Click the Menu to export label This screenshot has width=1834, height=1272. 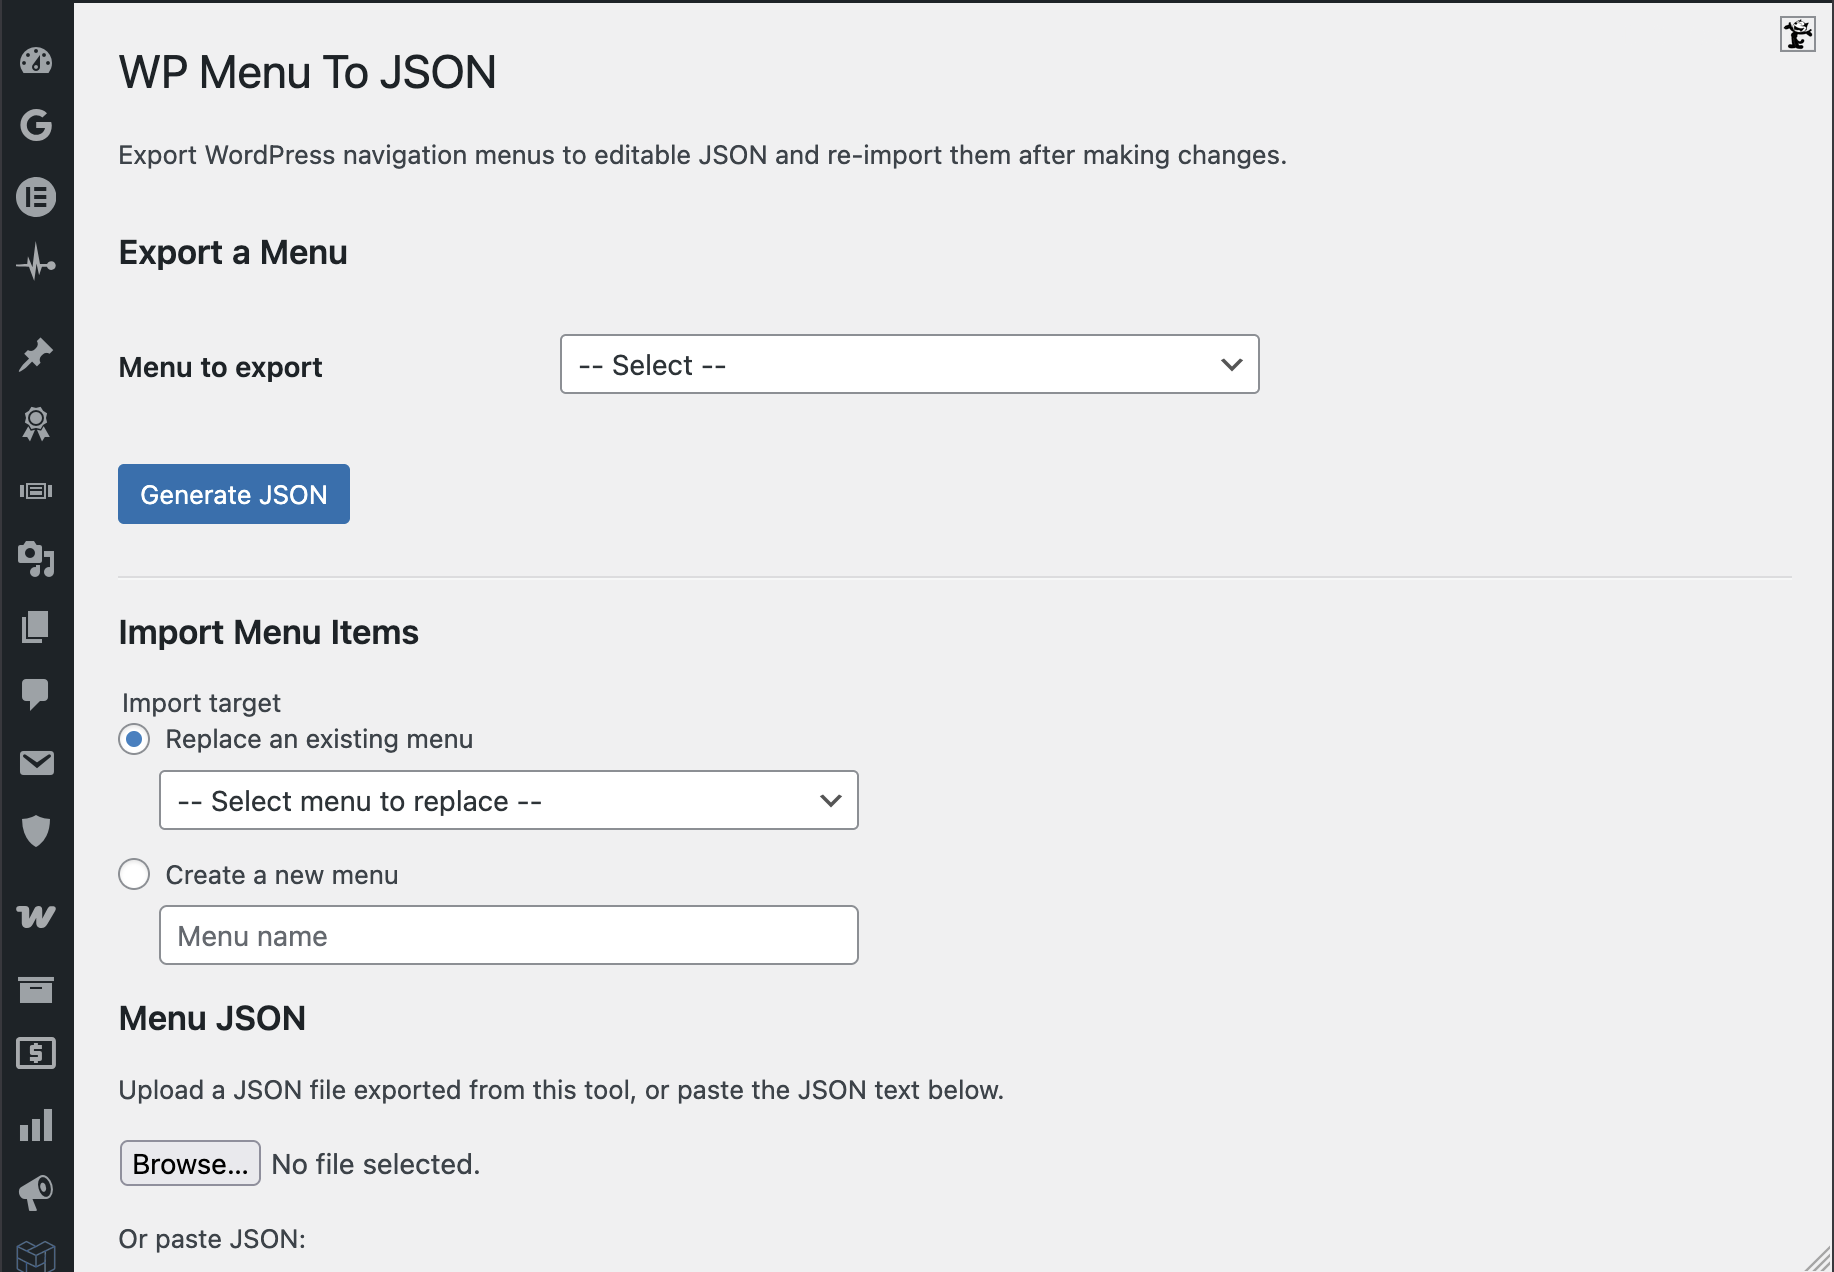[220, 367]
